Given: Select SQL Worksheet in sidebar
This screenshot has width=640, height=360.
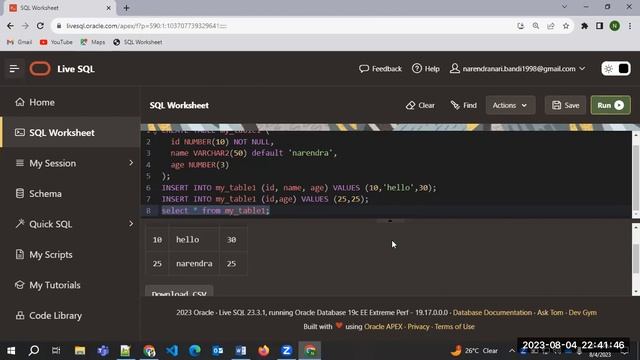Looking at the screenshot, I should 70,133.
